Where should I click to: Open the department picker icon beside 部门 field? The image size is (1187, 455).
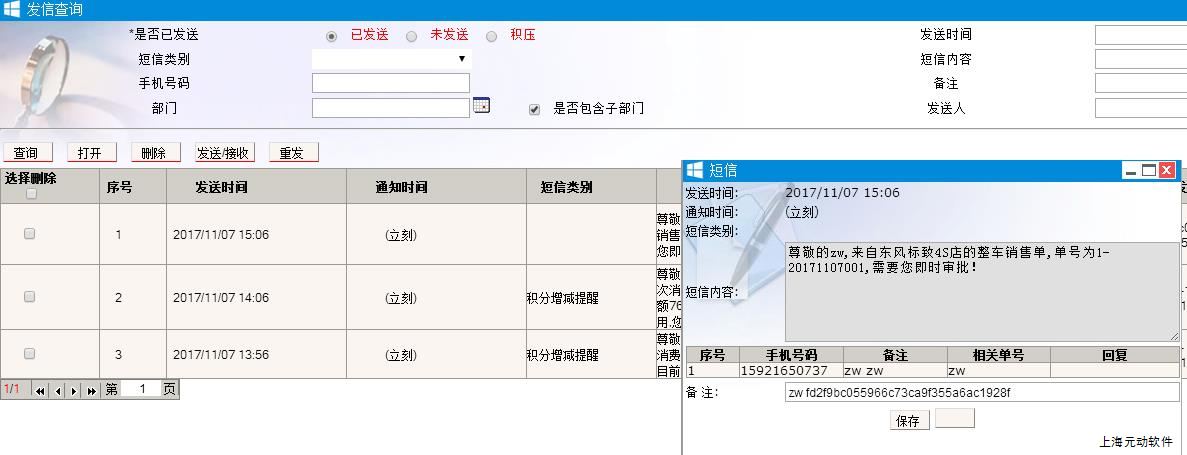pos(481,106)
